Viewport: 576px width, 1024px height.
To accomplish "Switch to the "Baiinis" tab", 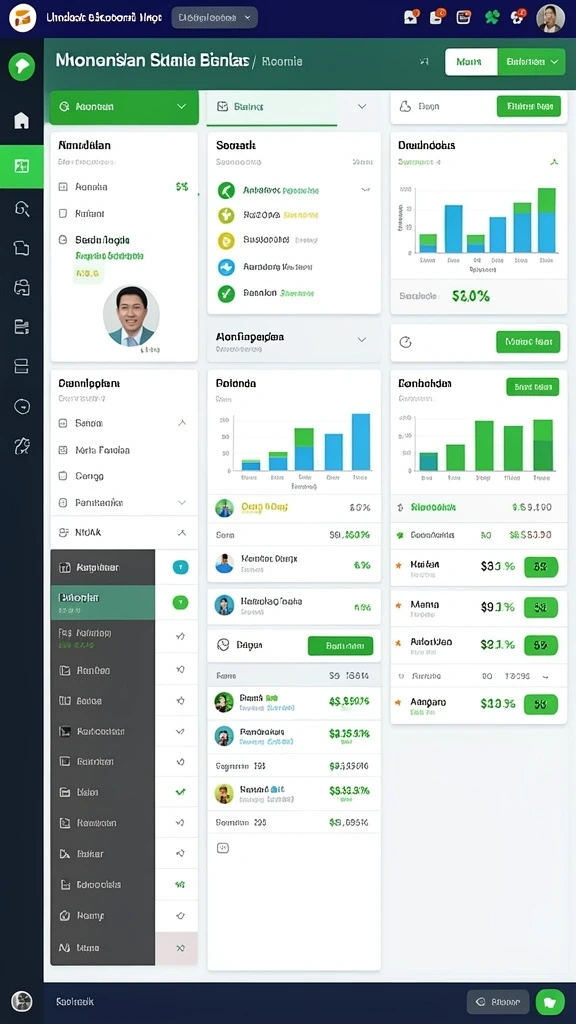I will click(272, 106).
